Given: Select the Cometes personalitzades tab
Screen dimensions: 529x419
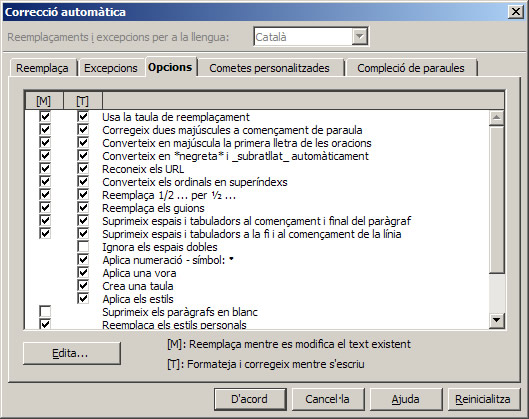Looking at the screenshot, I should coord(270,68).
